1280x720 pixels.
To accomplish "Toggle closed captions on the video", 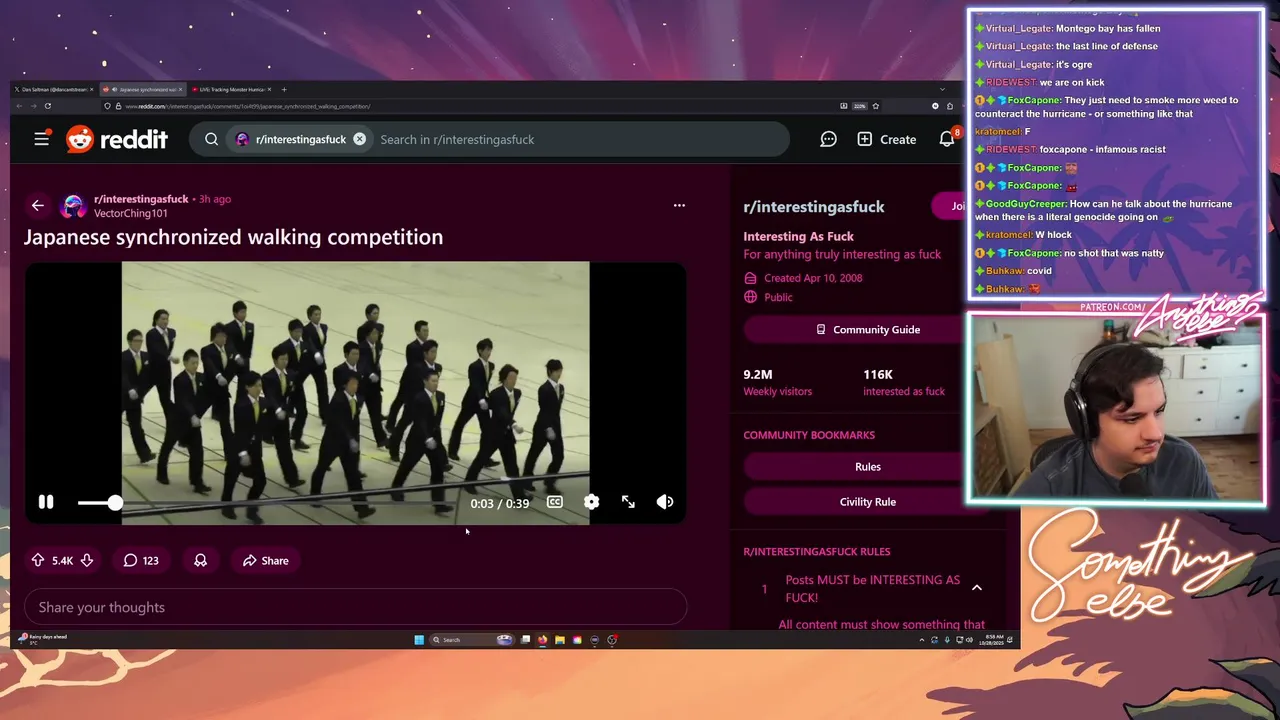I will 555,502.
